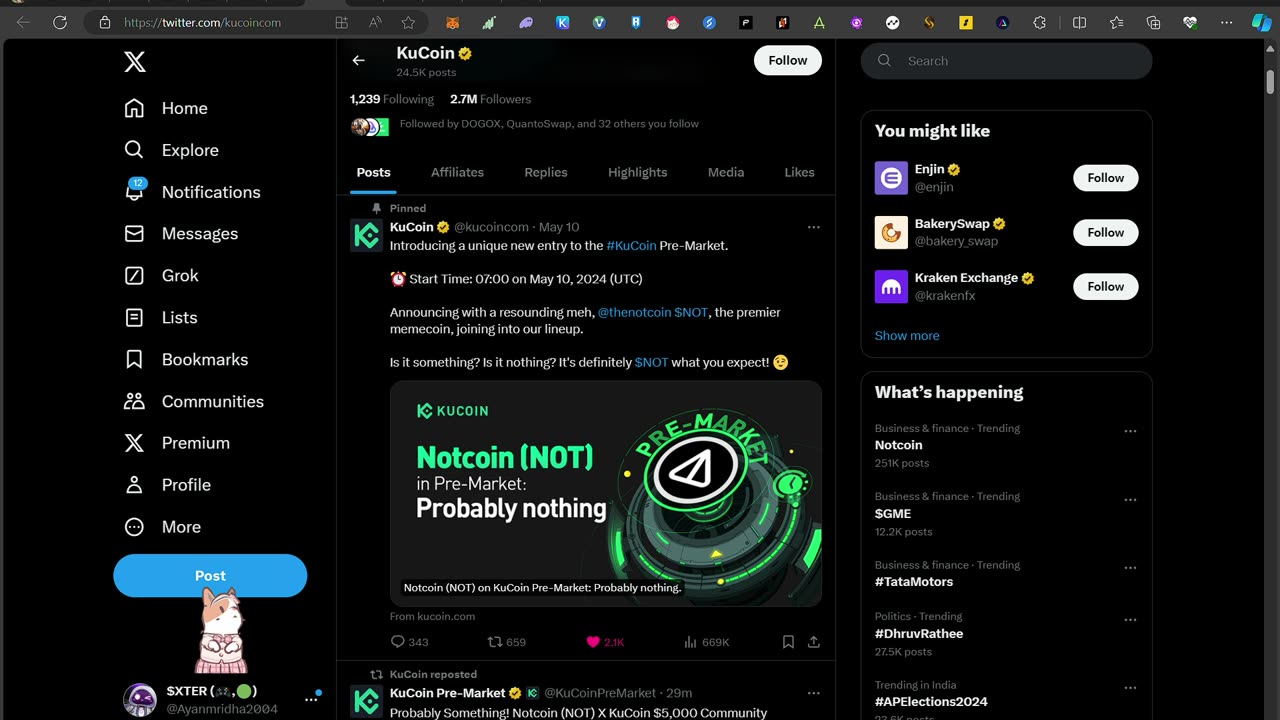
Task: Open Premium in the sidebar
Action: [x=177, y=443]
